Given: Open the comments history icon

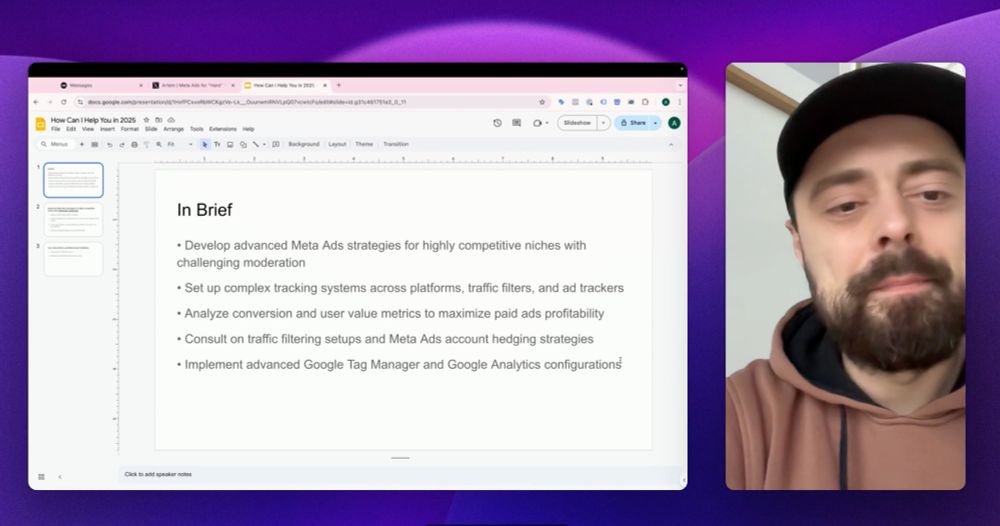Looking at the screenshot, I should [x=517, y=122].
